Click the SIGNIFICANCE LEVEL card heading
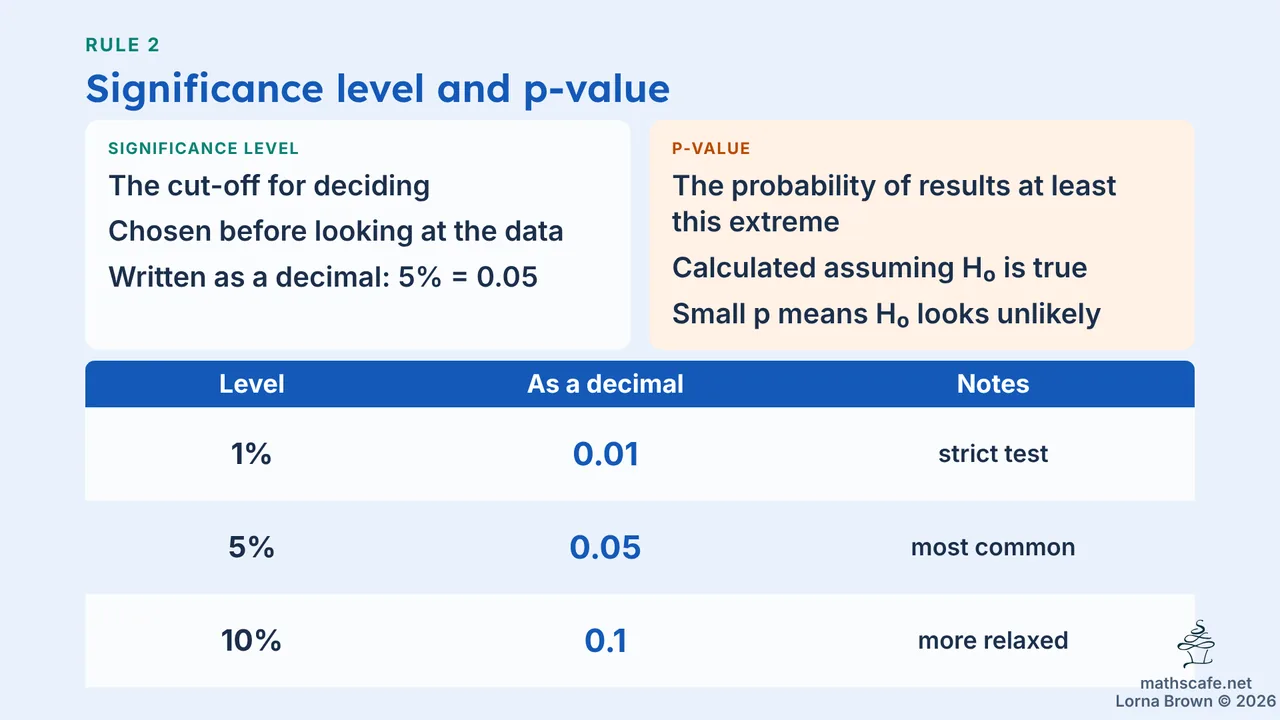The width and height of the screenshot is (1280, 720). pos(203,149)
